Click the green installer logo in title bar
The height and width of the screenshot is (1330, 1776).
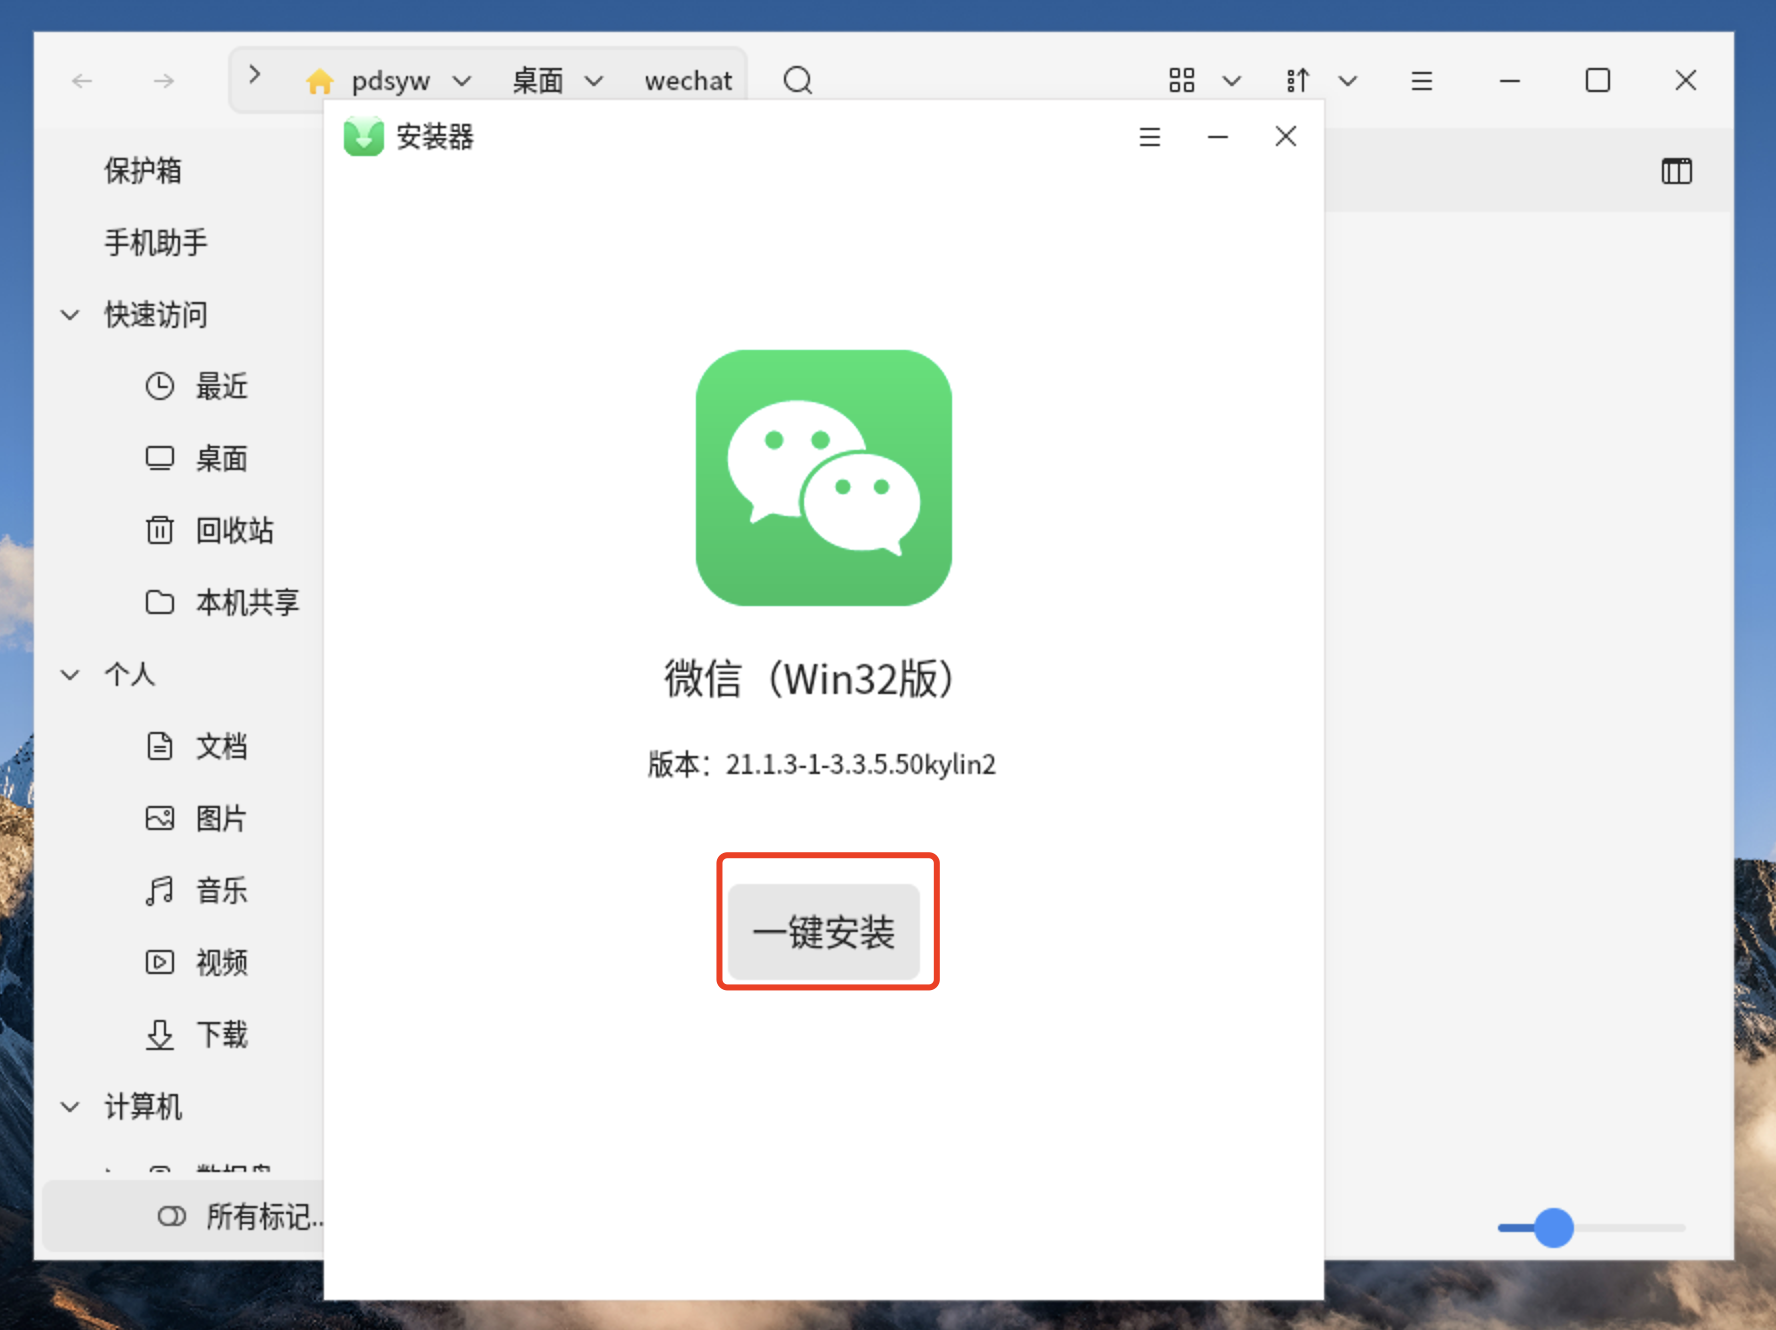[x=363, y=136]
